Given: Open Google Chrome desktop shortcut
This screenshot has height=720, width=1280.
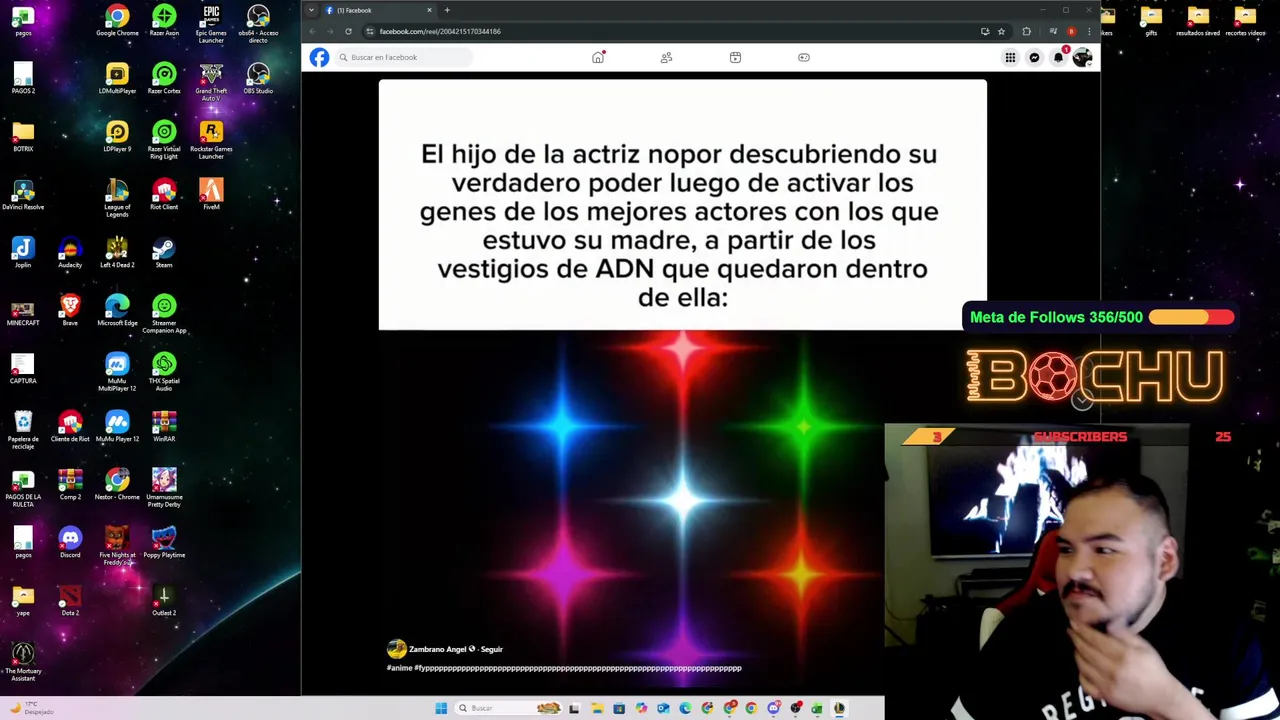Looking at the screenshot, I should point(117,20).
